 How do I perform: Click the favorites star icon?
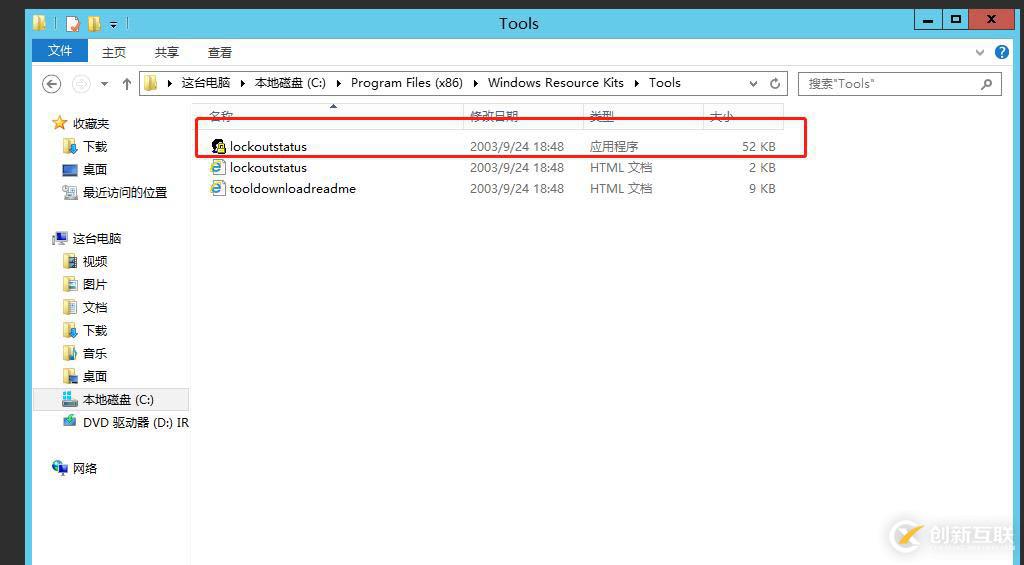point(59,123)
